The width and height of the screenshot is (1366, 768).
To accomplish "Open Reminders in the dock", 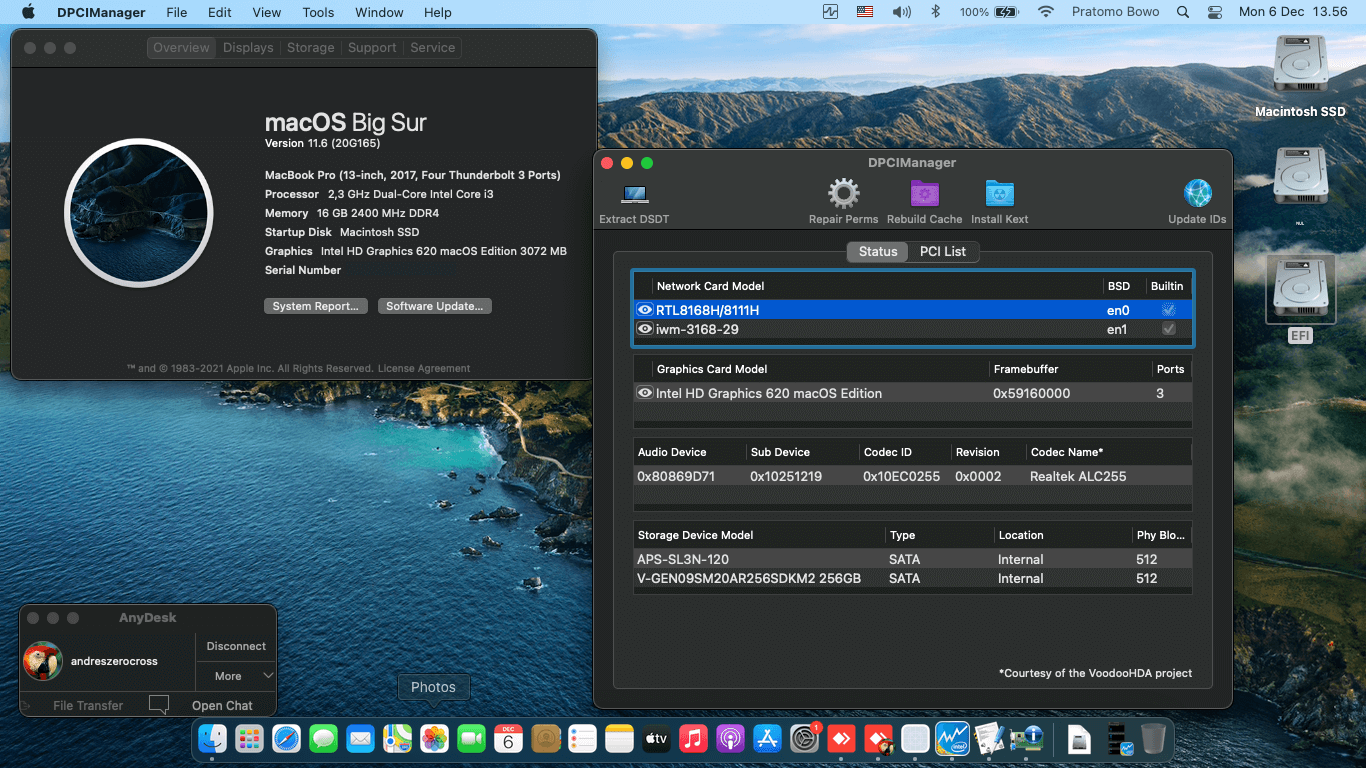I will click(582, 738).
